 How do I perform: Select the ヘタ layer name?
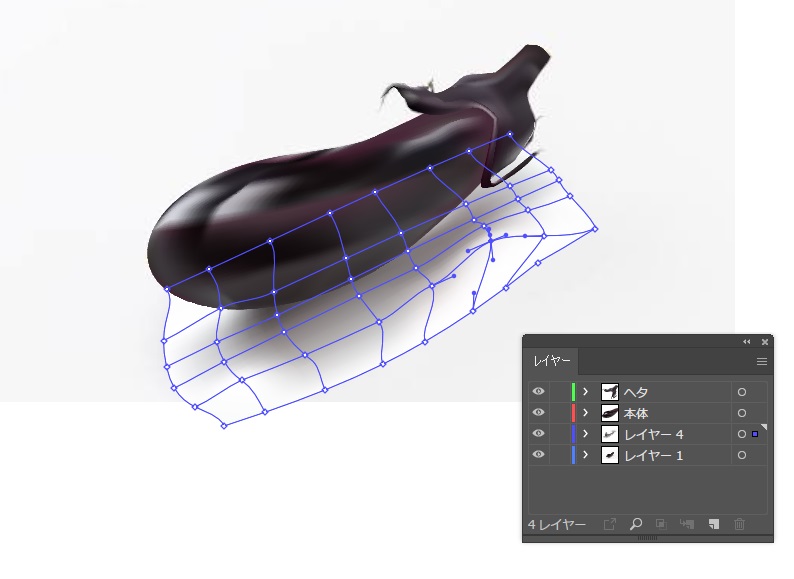pos(636,393)
